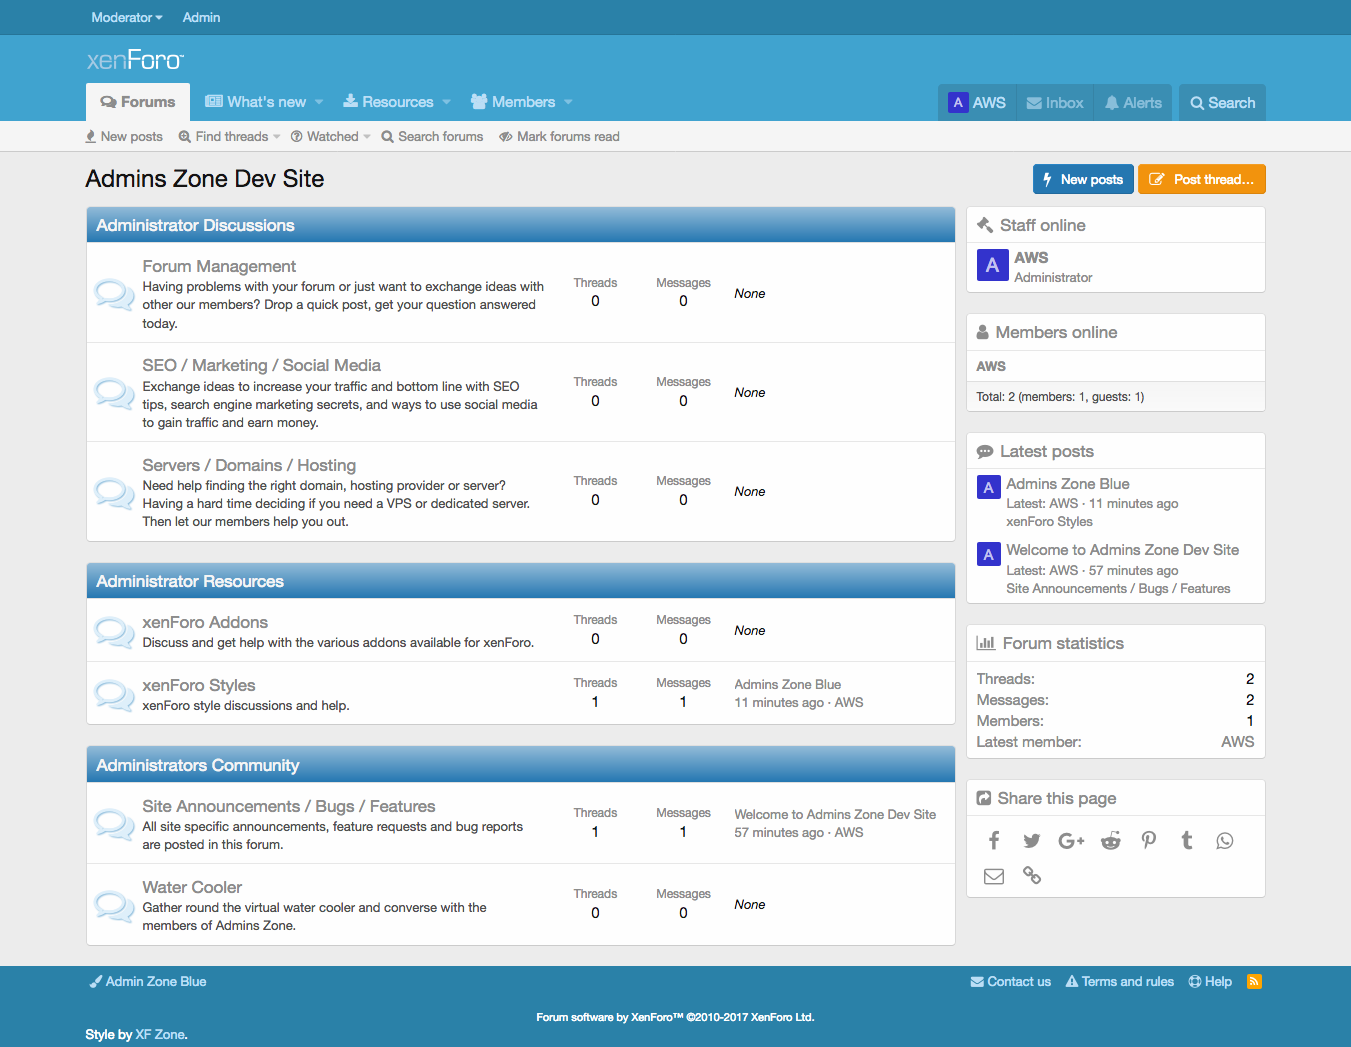Switch to the What's new tab
Image resolution: width=1351 pixels, height=1047 pixels.
pos(256,102)
